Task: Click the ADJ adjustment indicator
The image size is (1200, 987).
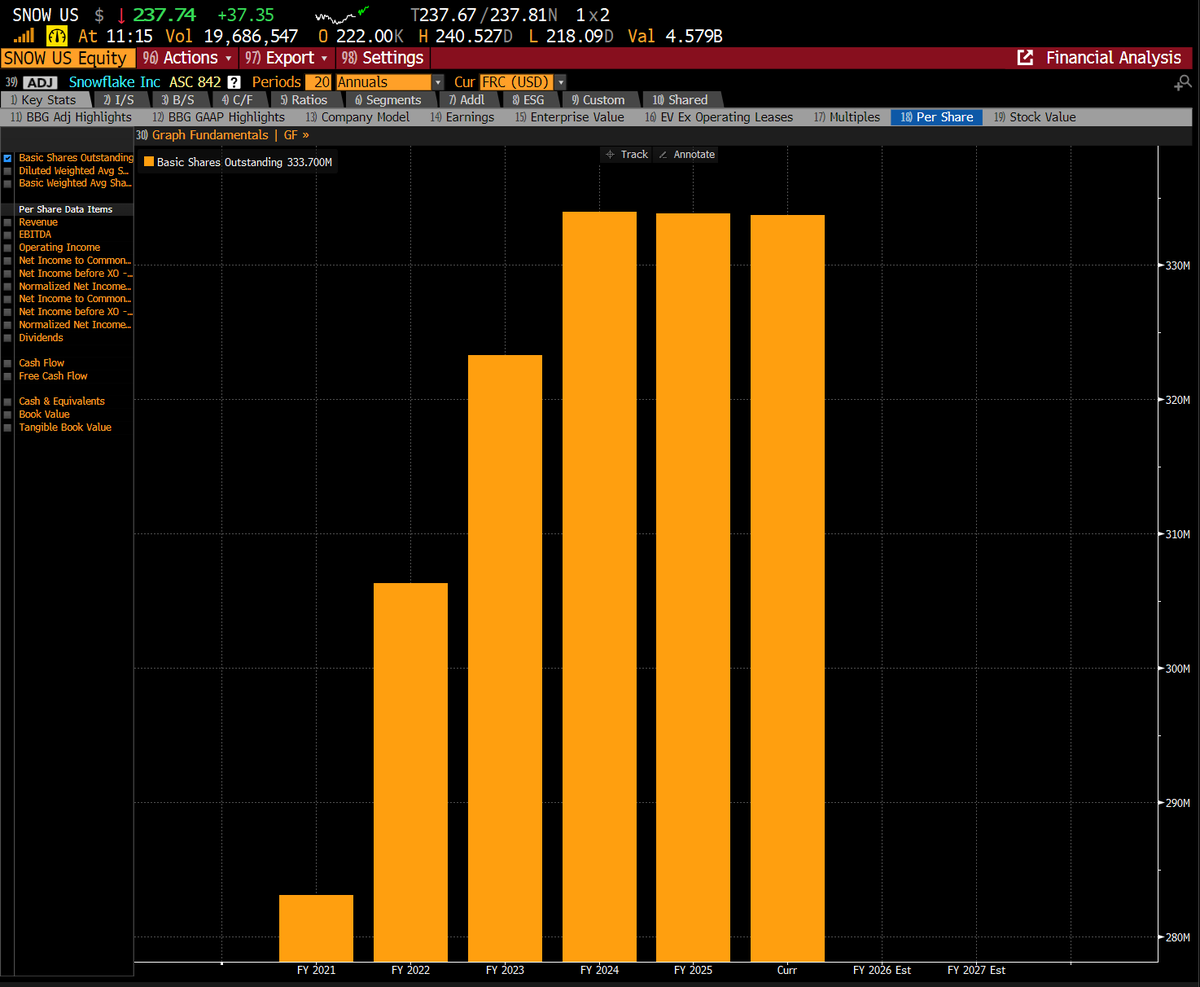Action: 40,81
